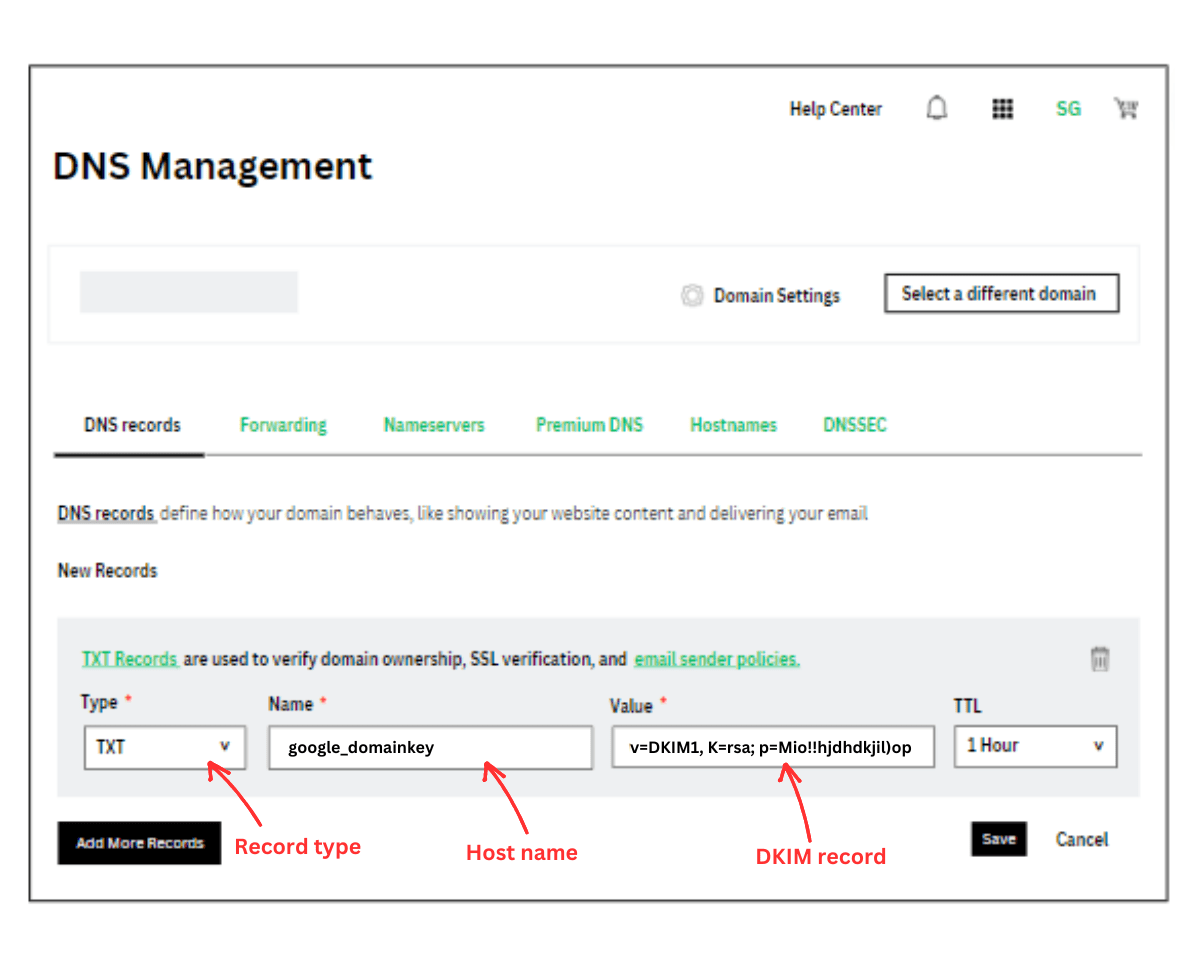This screenshot has height=960, width=1200.
Task: Open the Help Center link
Action: 836,109
